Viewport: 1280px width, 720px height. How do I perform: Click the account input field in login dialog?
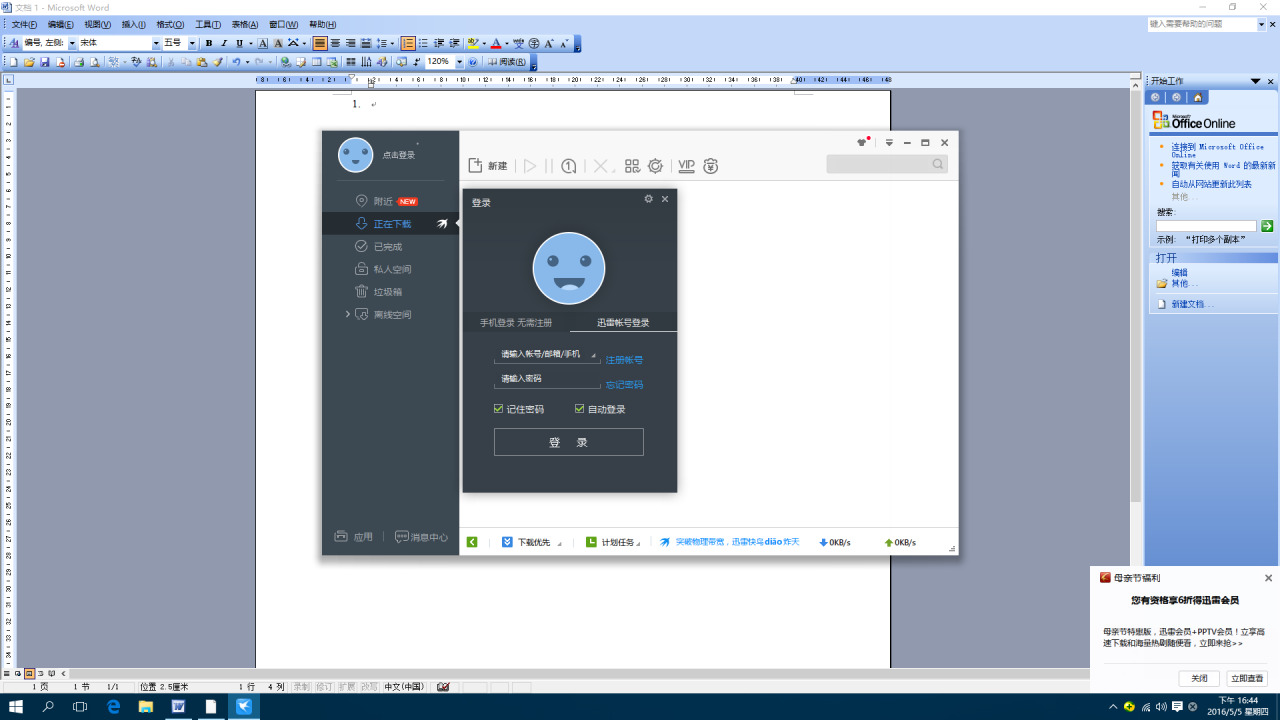tap(545, 354)
